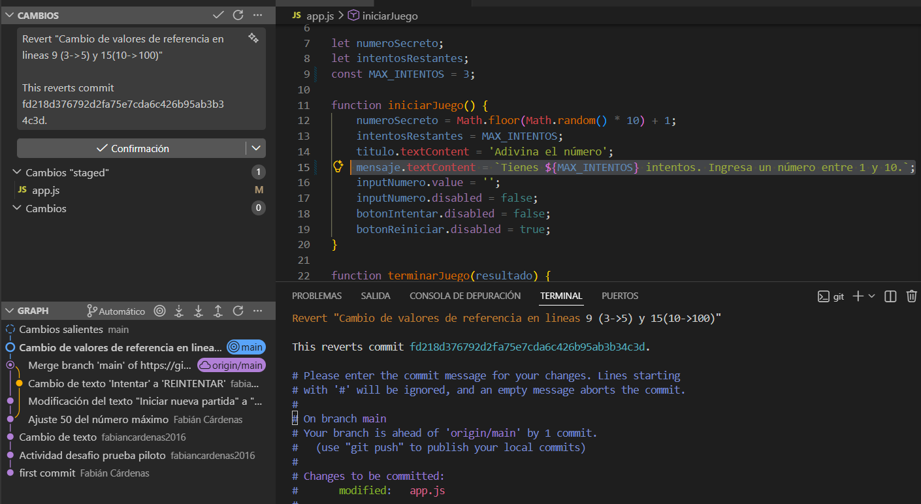Image resolution: width=921 pixels, height=504 pixels.
Task: Click 'modified: app.js' line in terminal
Action: [x=391, y=490]
